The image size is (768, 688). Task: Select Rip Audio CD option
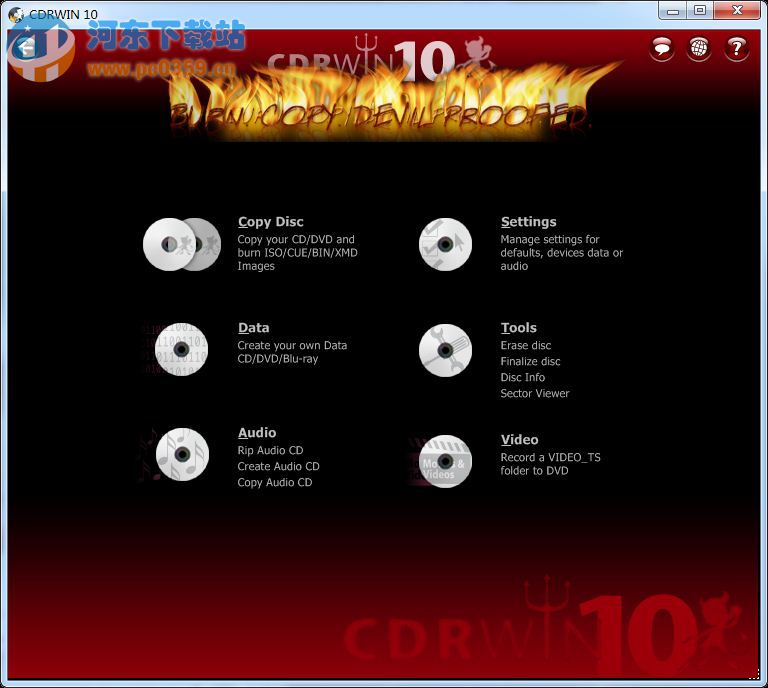point(270,451)
